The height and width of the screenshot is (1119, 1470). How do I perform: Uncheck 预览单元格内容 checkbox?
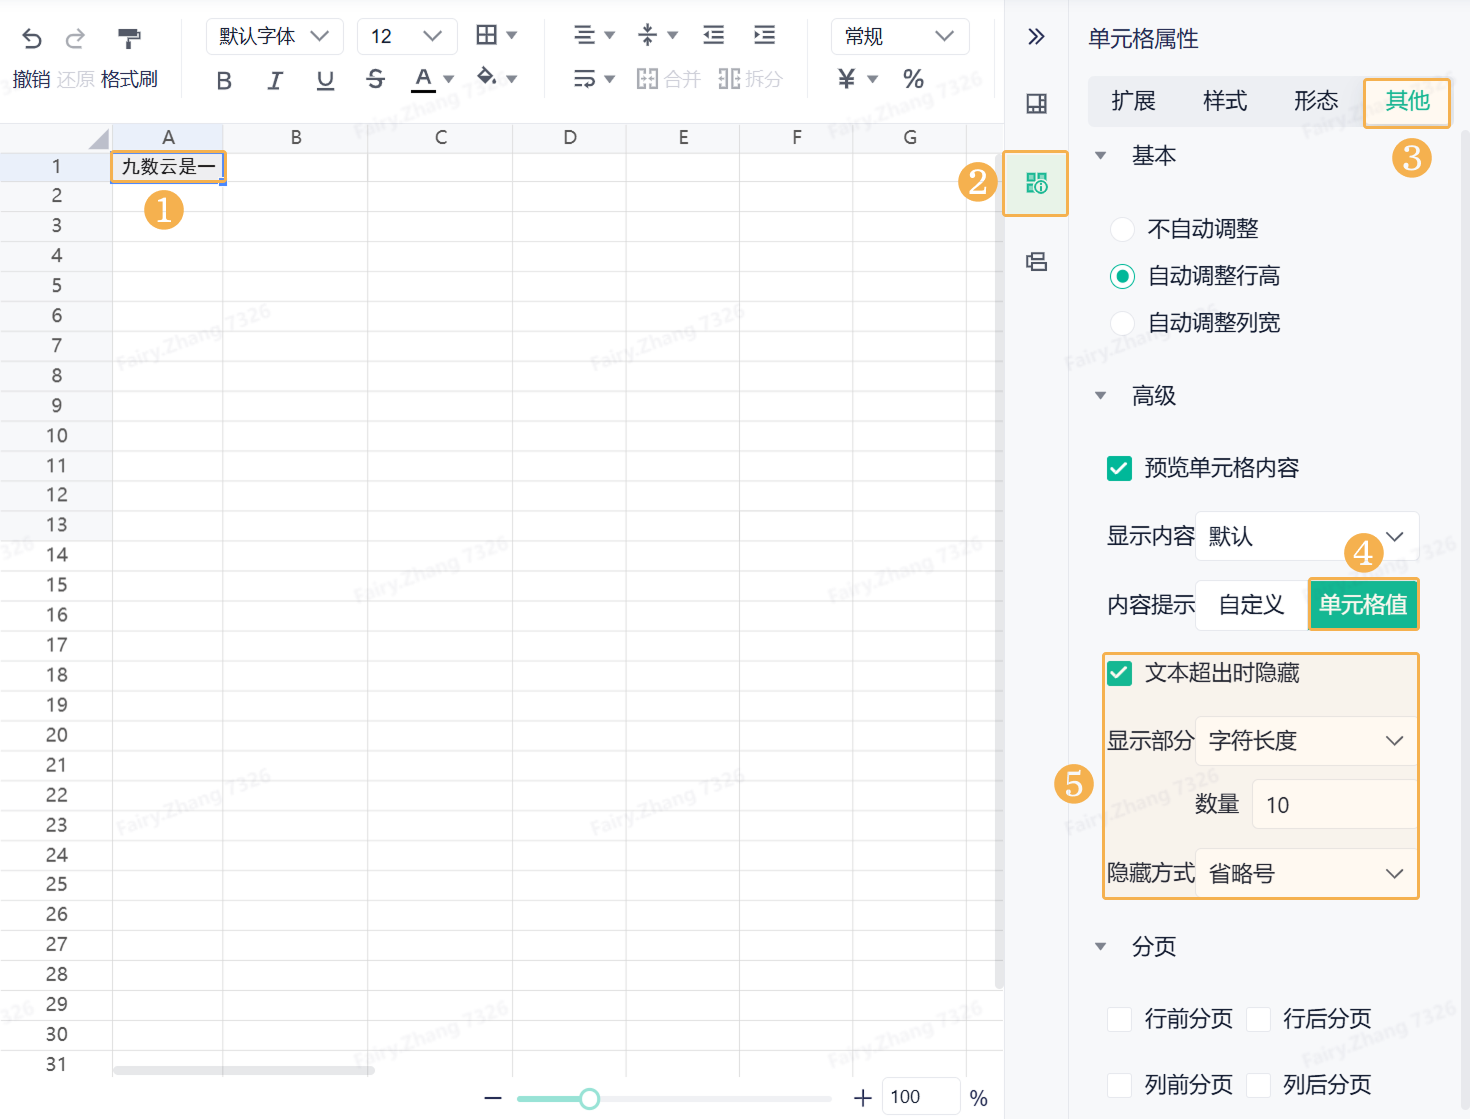pos(1119,468)
